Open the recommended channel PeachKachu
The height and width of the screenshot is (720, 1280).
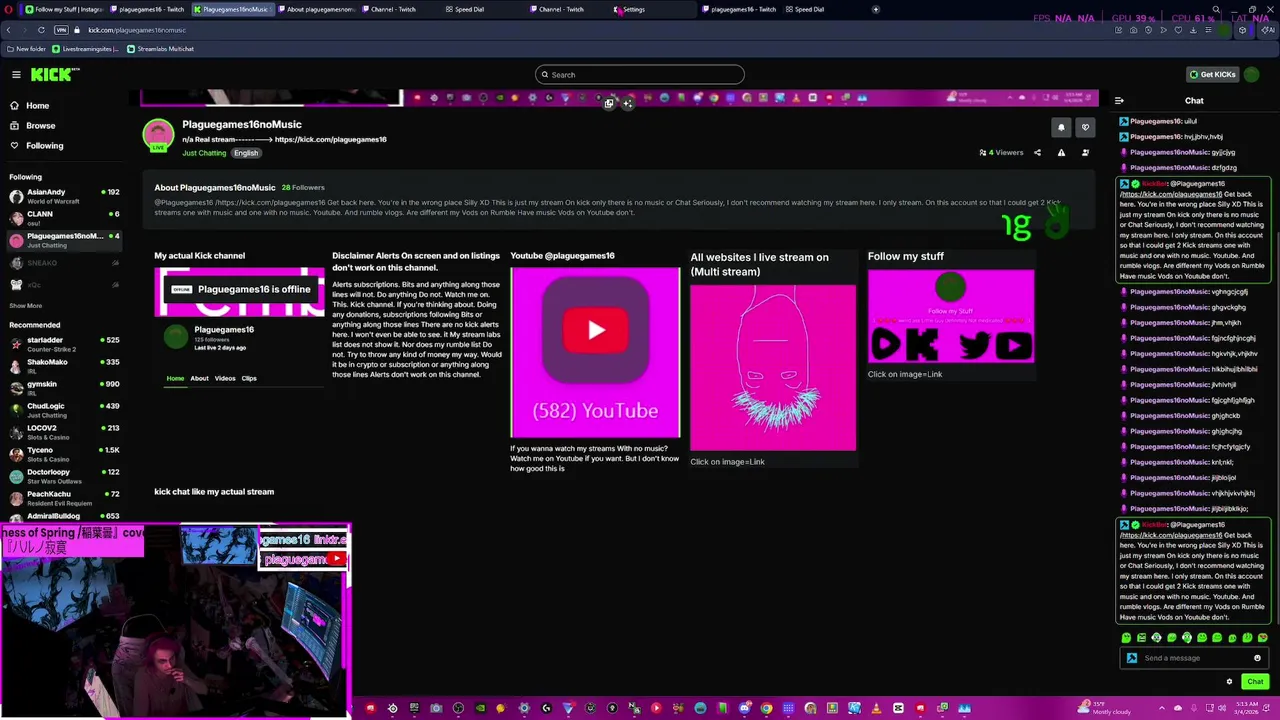[x=63, y=497]
